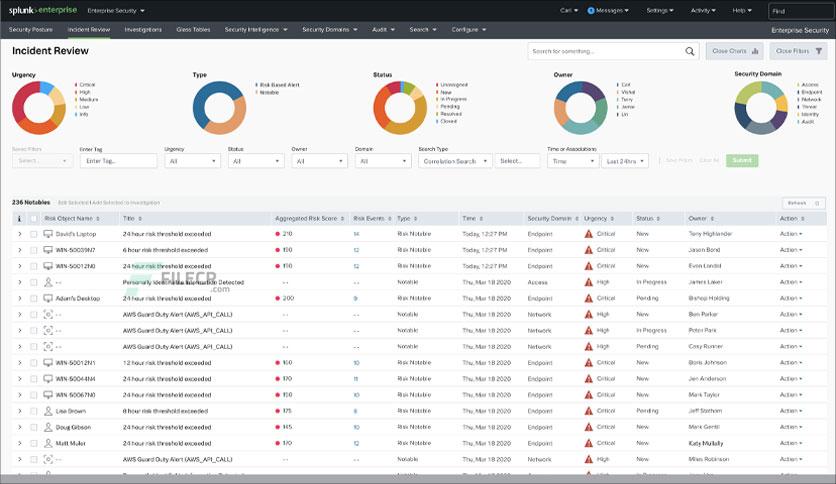This screenshot has height=484, width=836.
Task: Click the Find field in top bar
Action: tap(802, 11)
